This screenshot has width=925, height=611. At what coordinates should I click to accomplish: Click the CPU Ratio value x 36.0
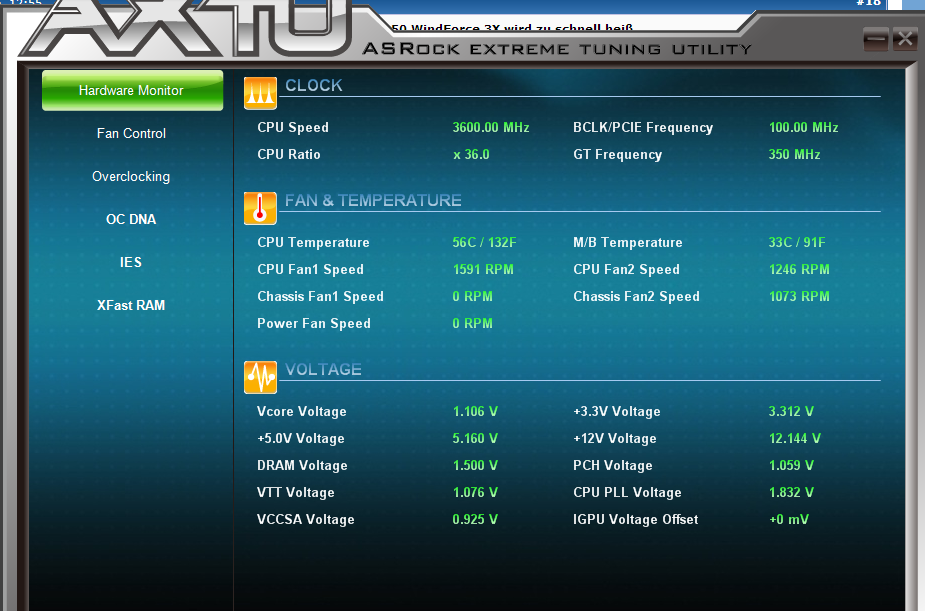(471, 155)
